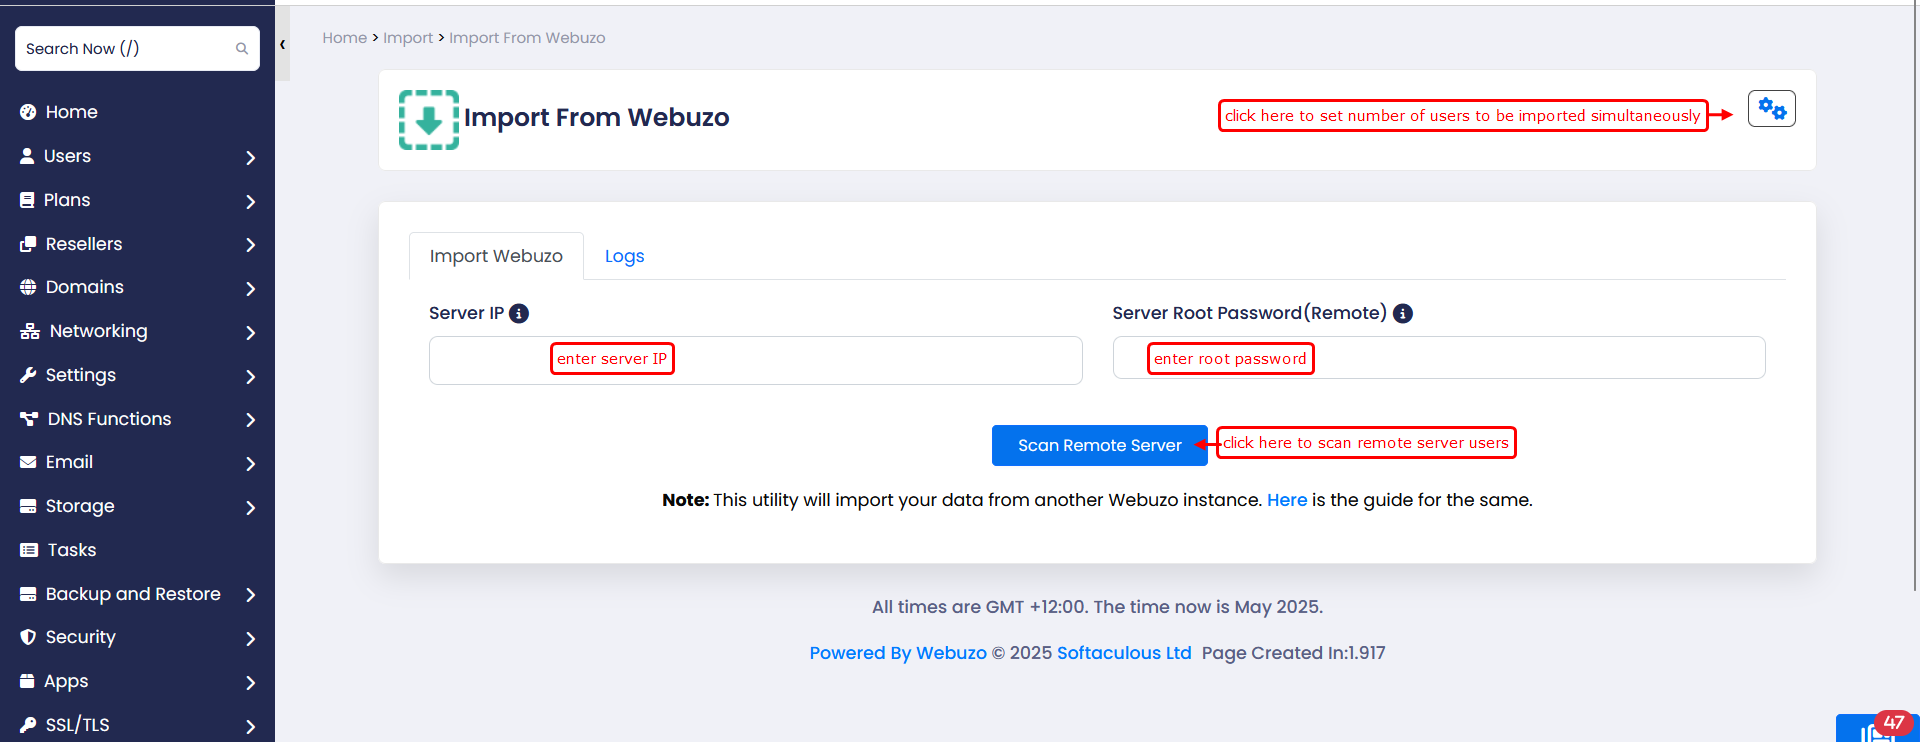The width and height of the screenshot is (1920, 742).
Task: Expand the Settings menu chevron
Action: pyautogui.click(x=251, y=376)
